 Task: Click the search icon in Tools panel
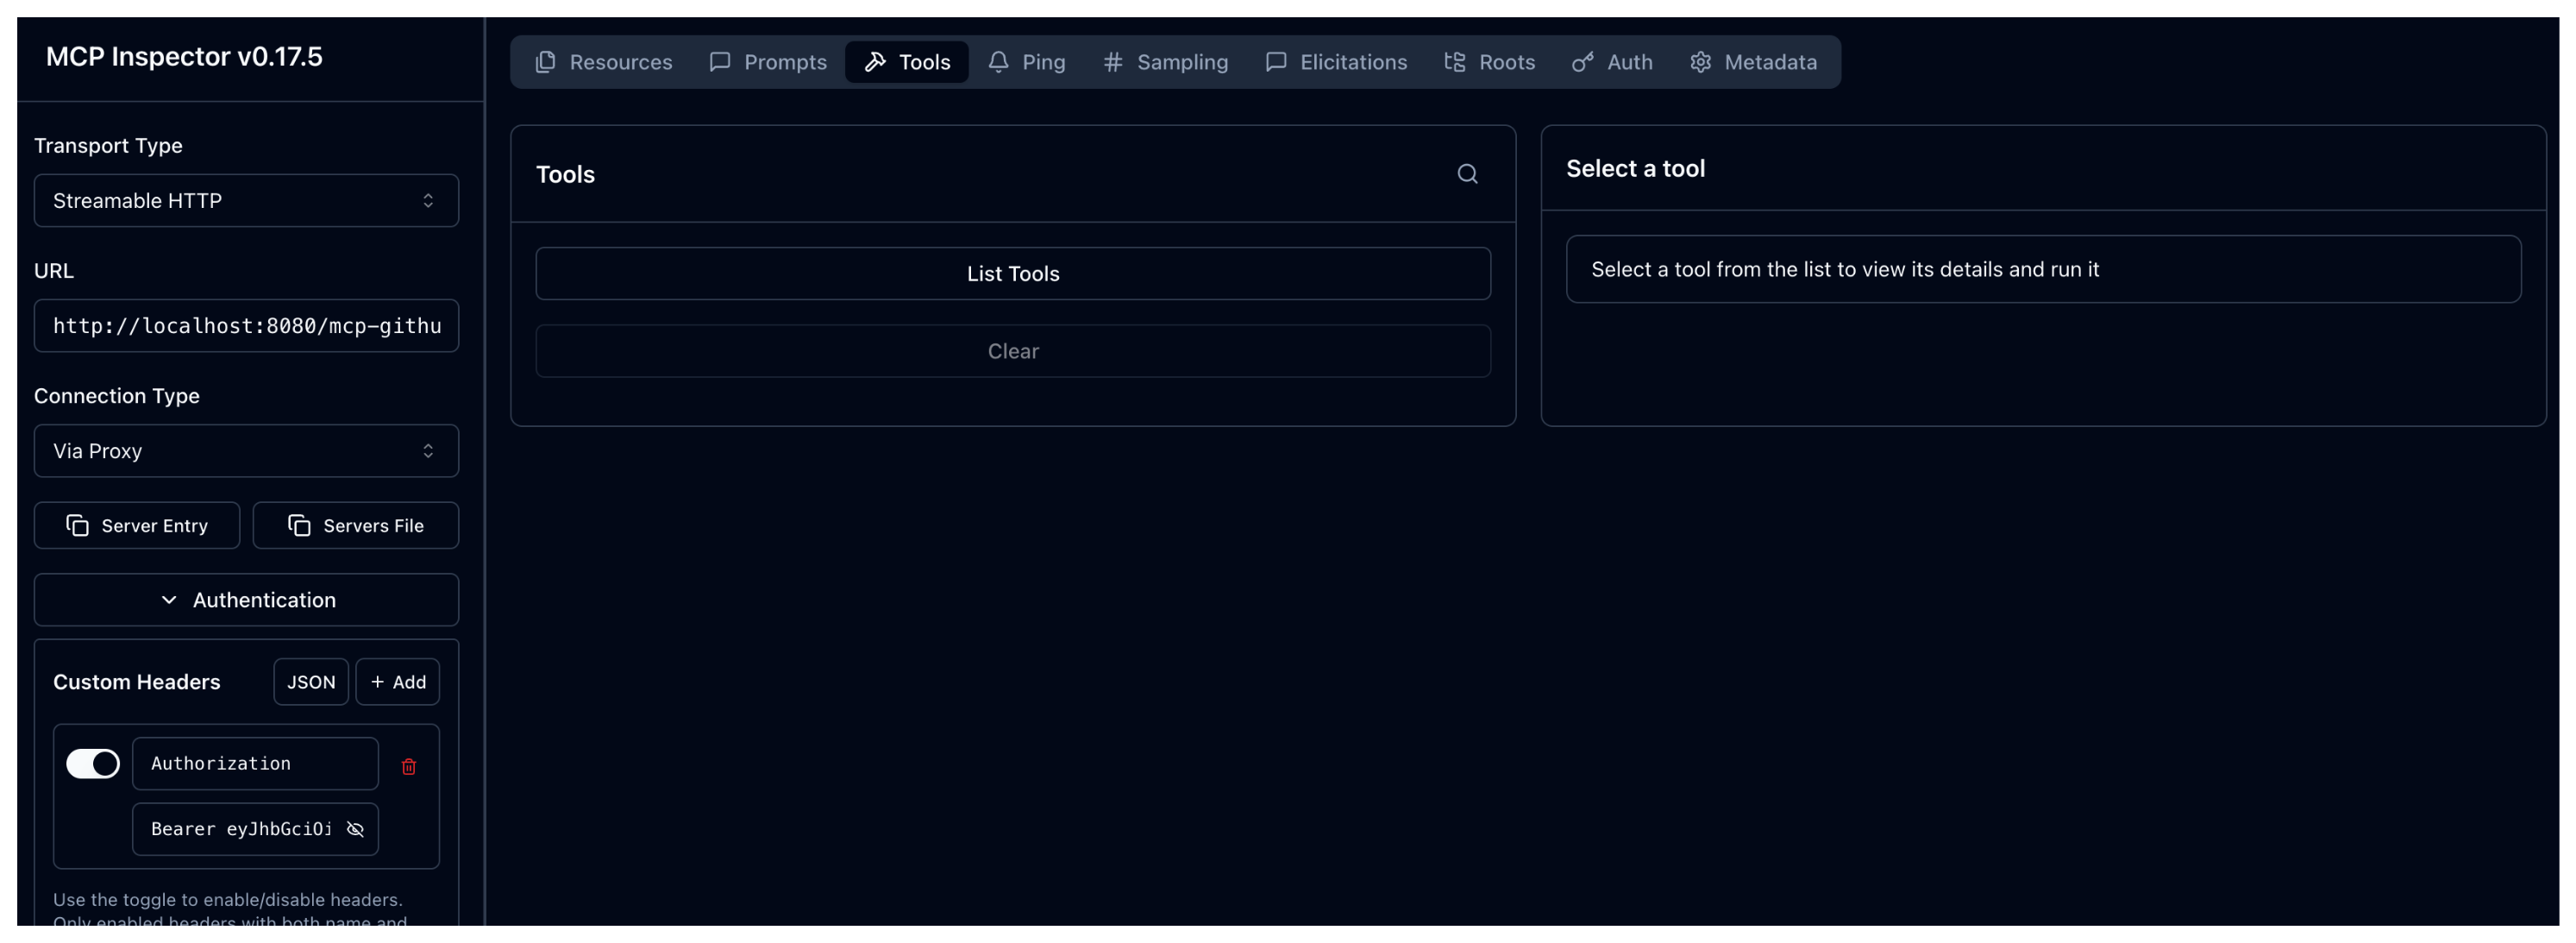[1466, 174]
